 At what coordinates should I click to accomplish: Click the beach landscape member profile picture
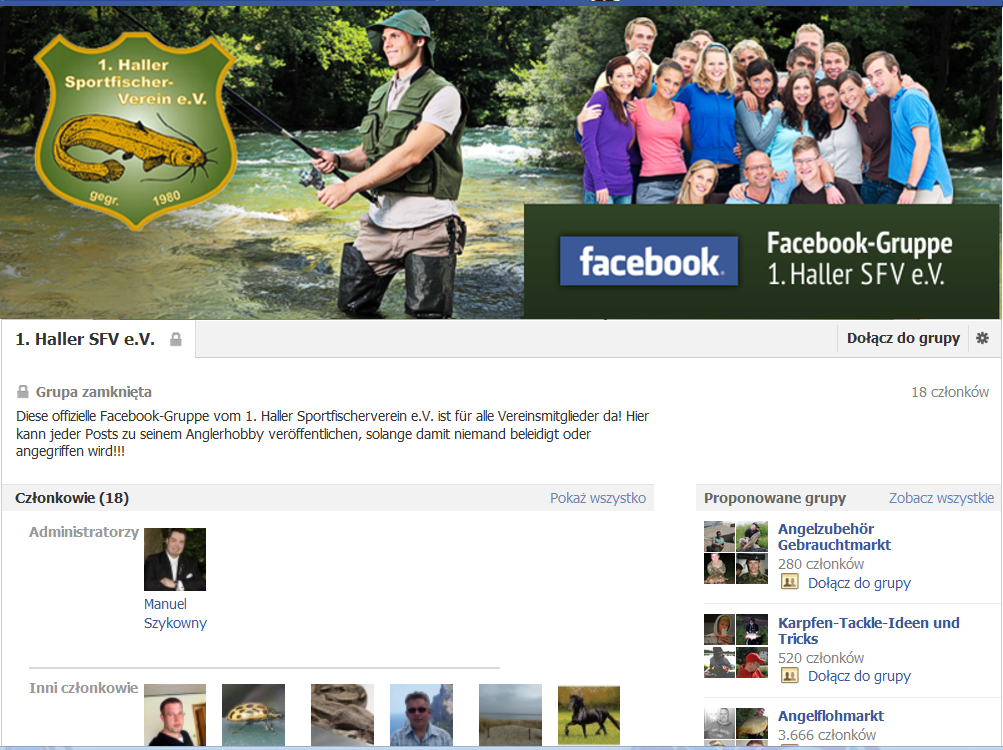pyautogui.click(x=510, y=715)
